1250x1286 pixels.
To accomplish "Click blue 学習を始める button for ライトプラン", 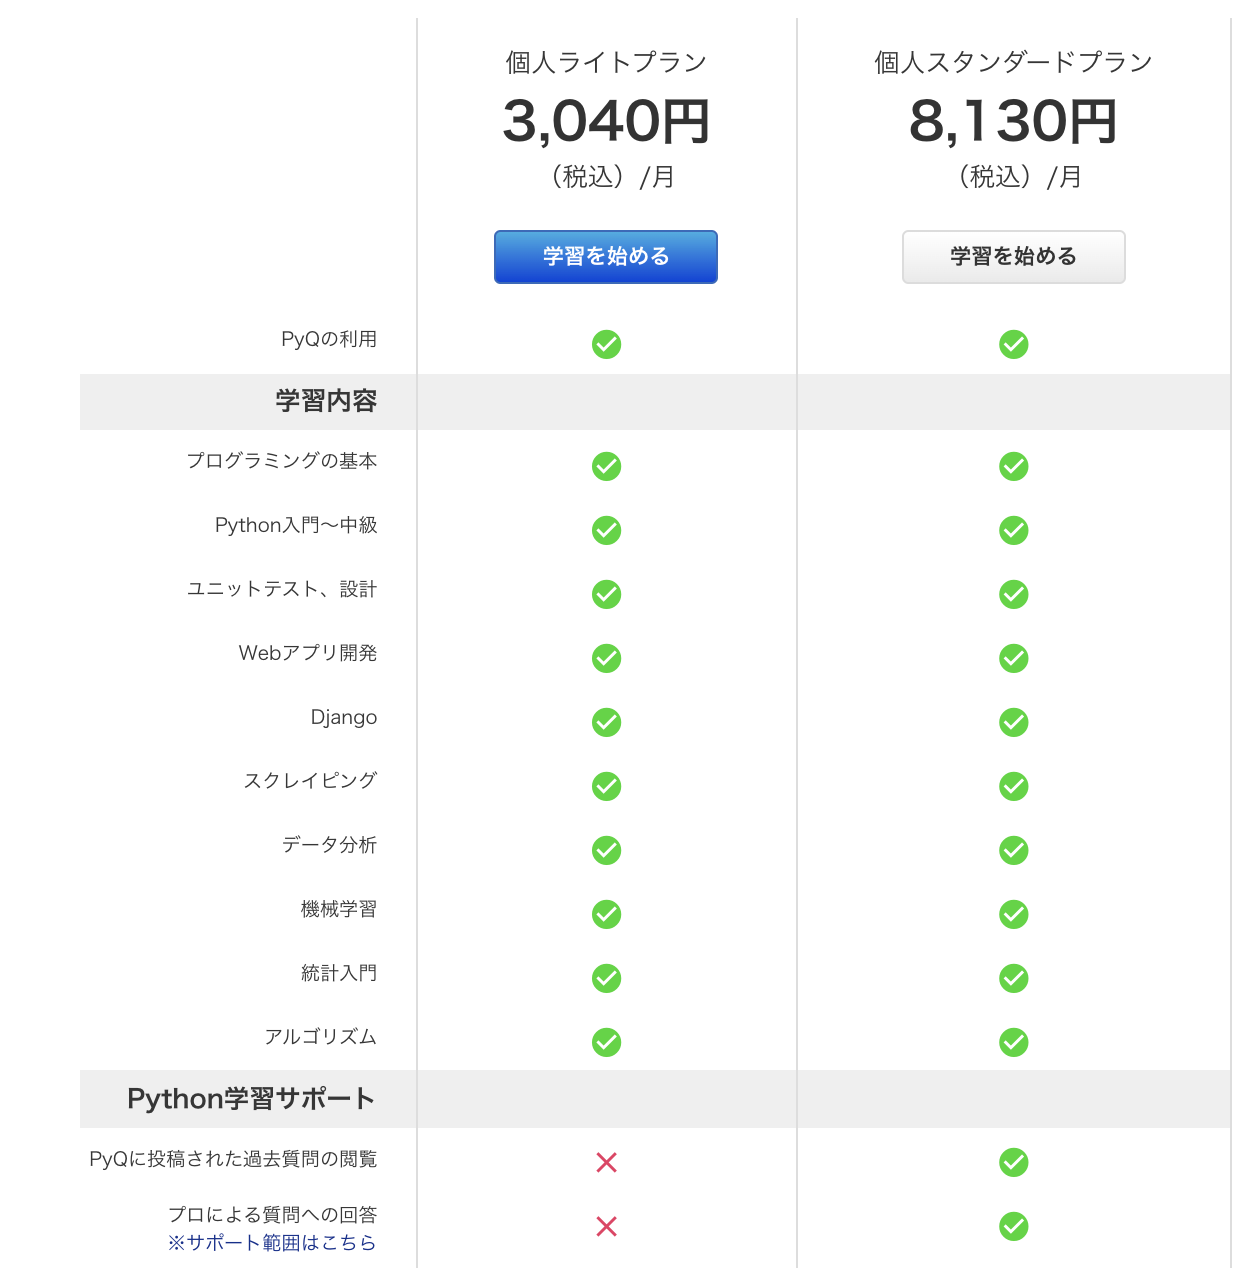I will point(606,257).
